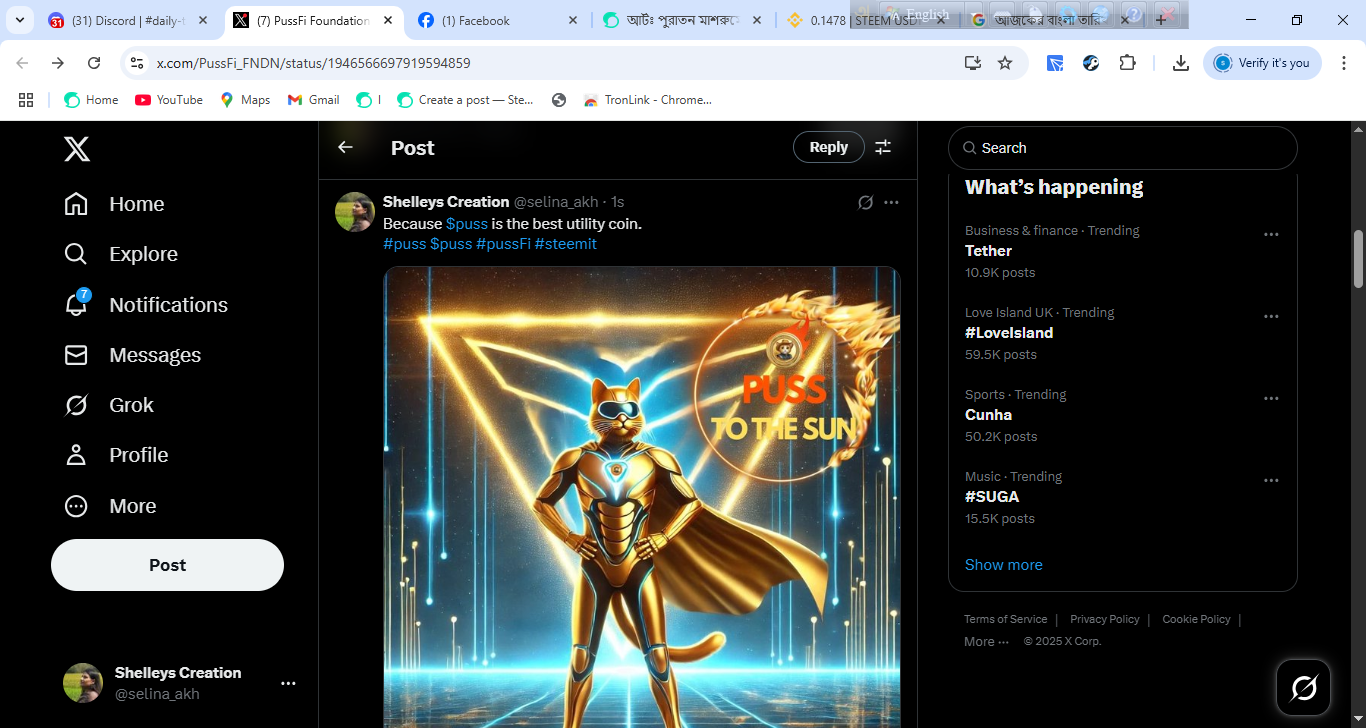Open the #SUGA trending topic
This screenshot has height=728, width=1366.
click(x=992, y=497)
